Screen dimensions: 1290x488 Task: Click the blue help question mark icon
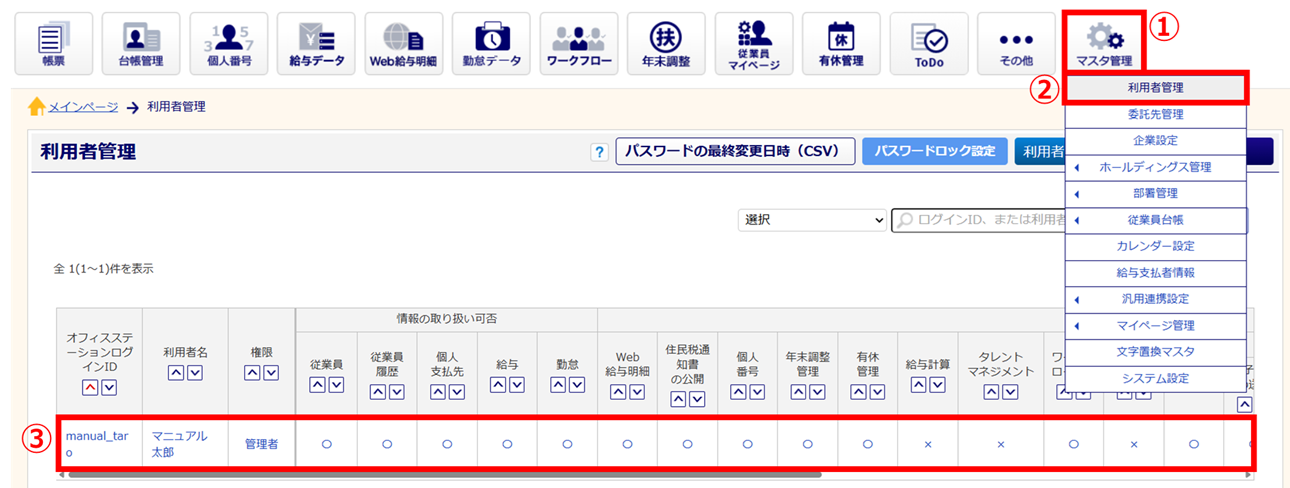(600, 152)
